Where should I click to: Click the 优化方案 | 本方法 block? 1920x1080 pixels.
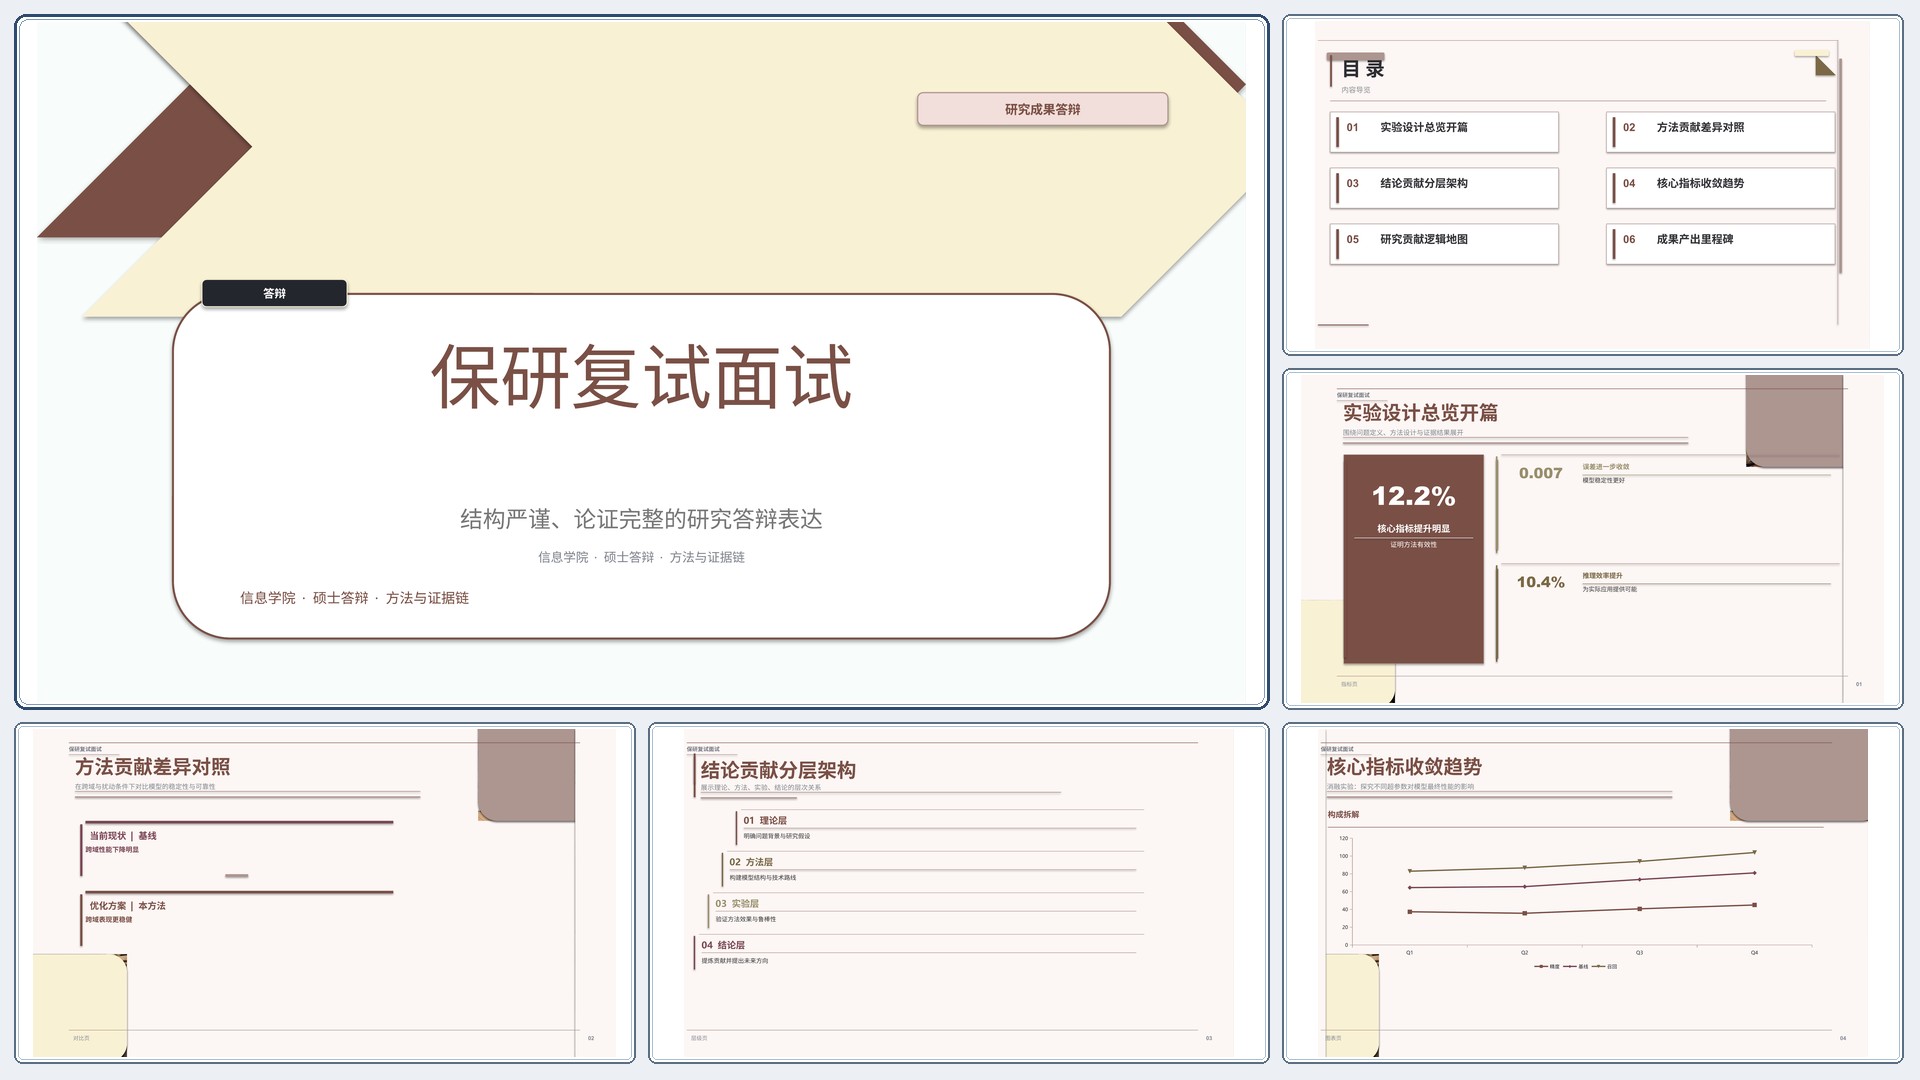[x=237, y=917]
